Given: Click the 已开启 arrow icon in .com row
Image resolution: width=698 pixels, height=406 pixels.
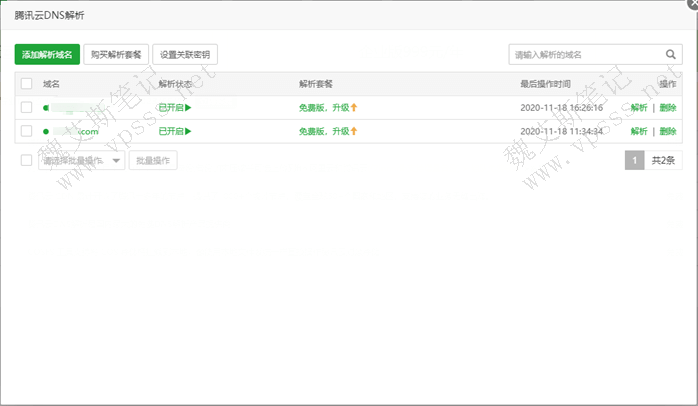Looking at the screenshot, I should [188, 131].
